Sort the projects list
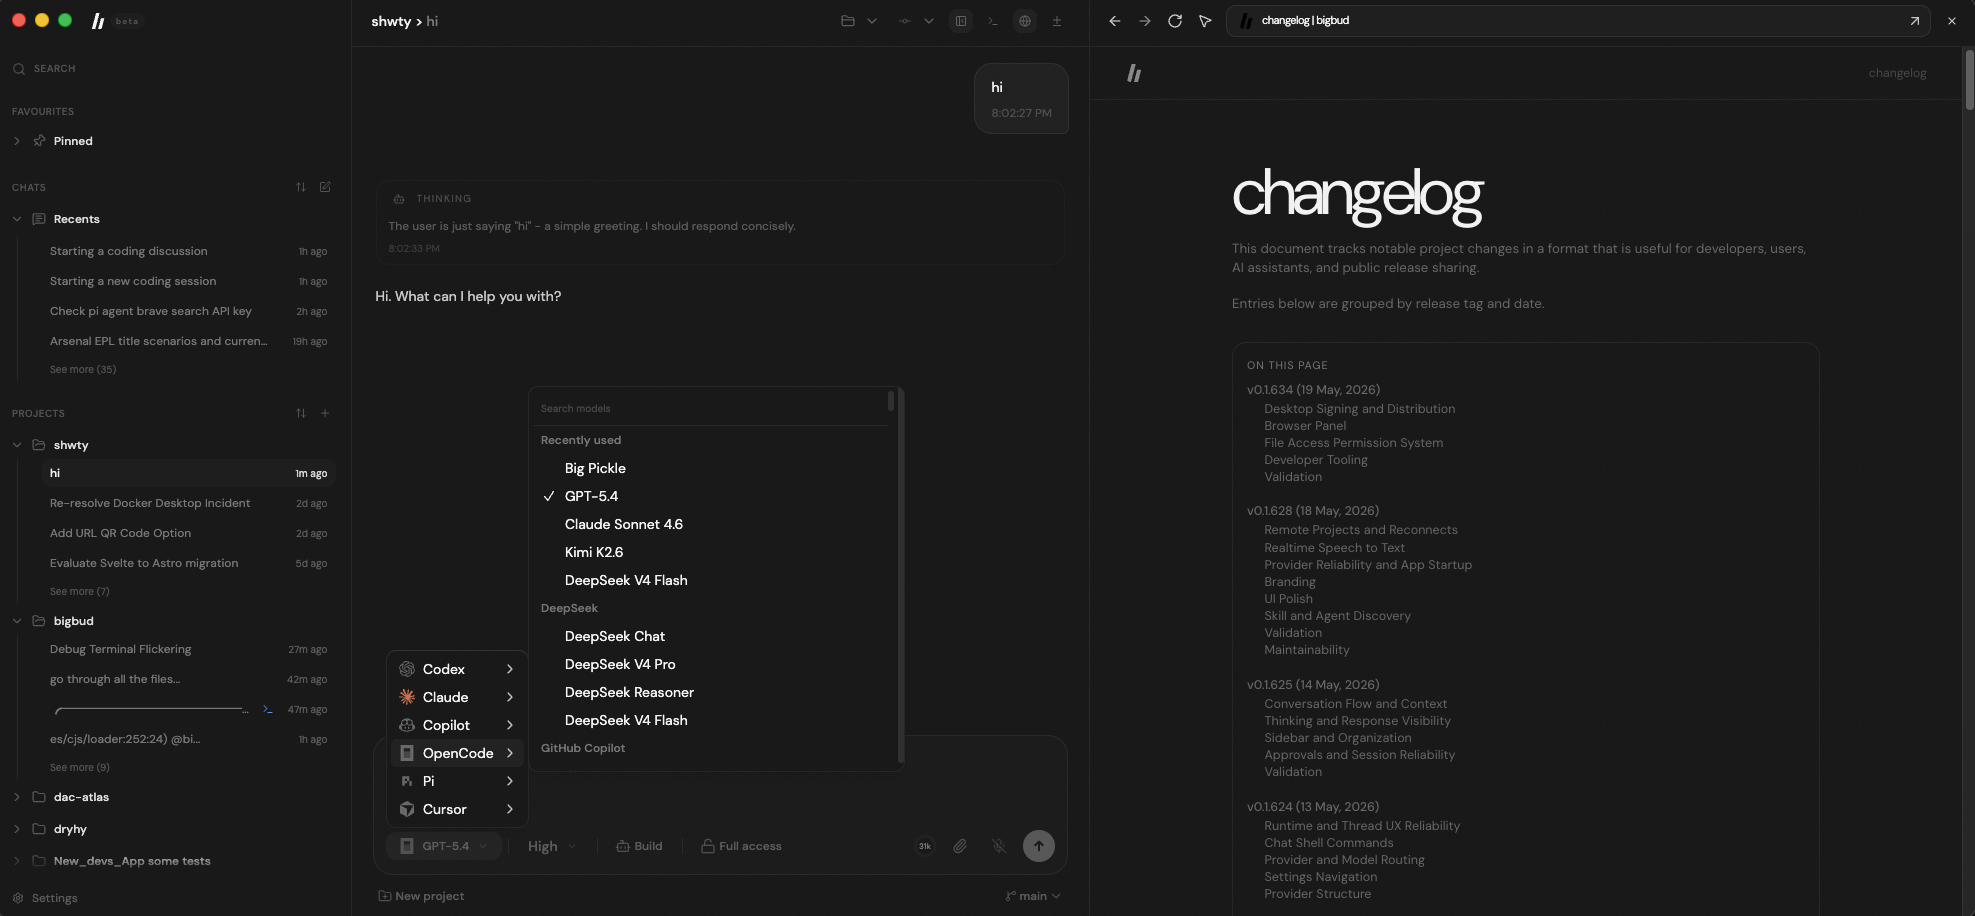 [x=301, y=413]
